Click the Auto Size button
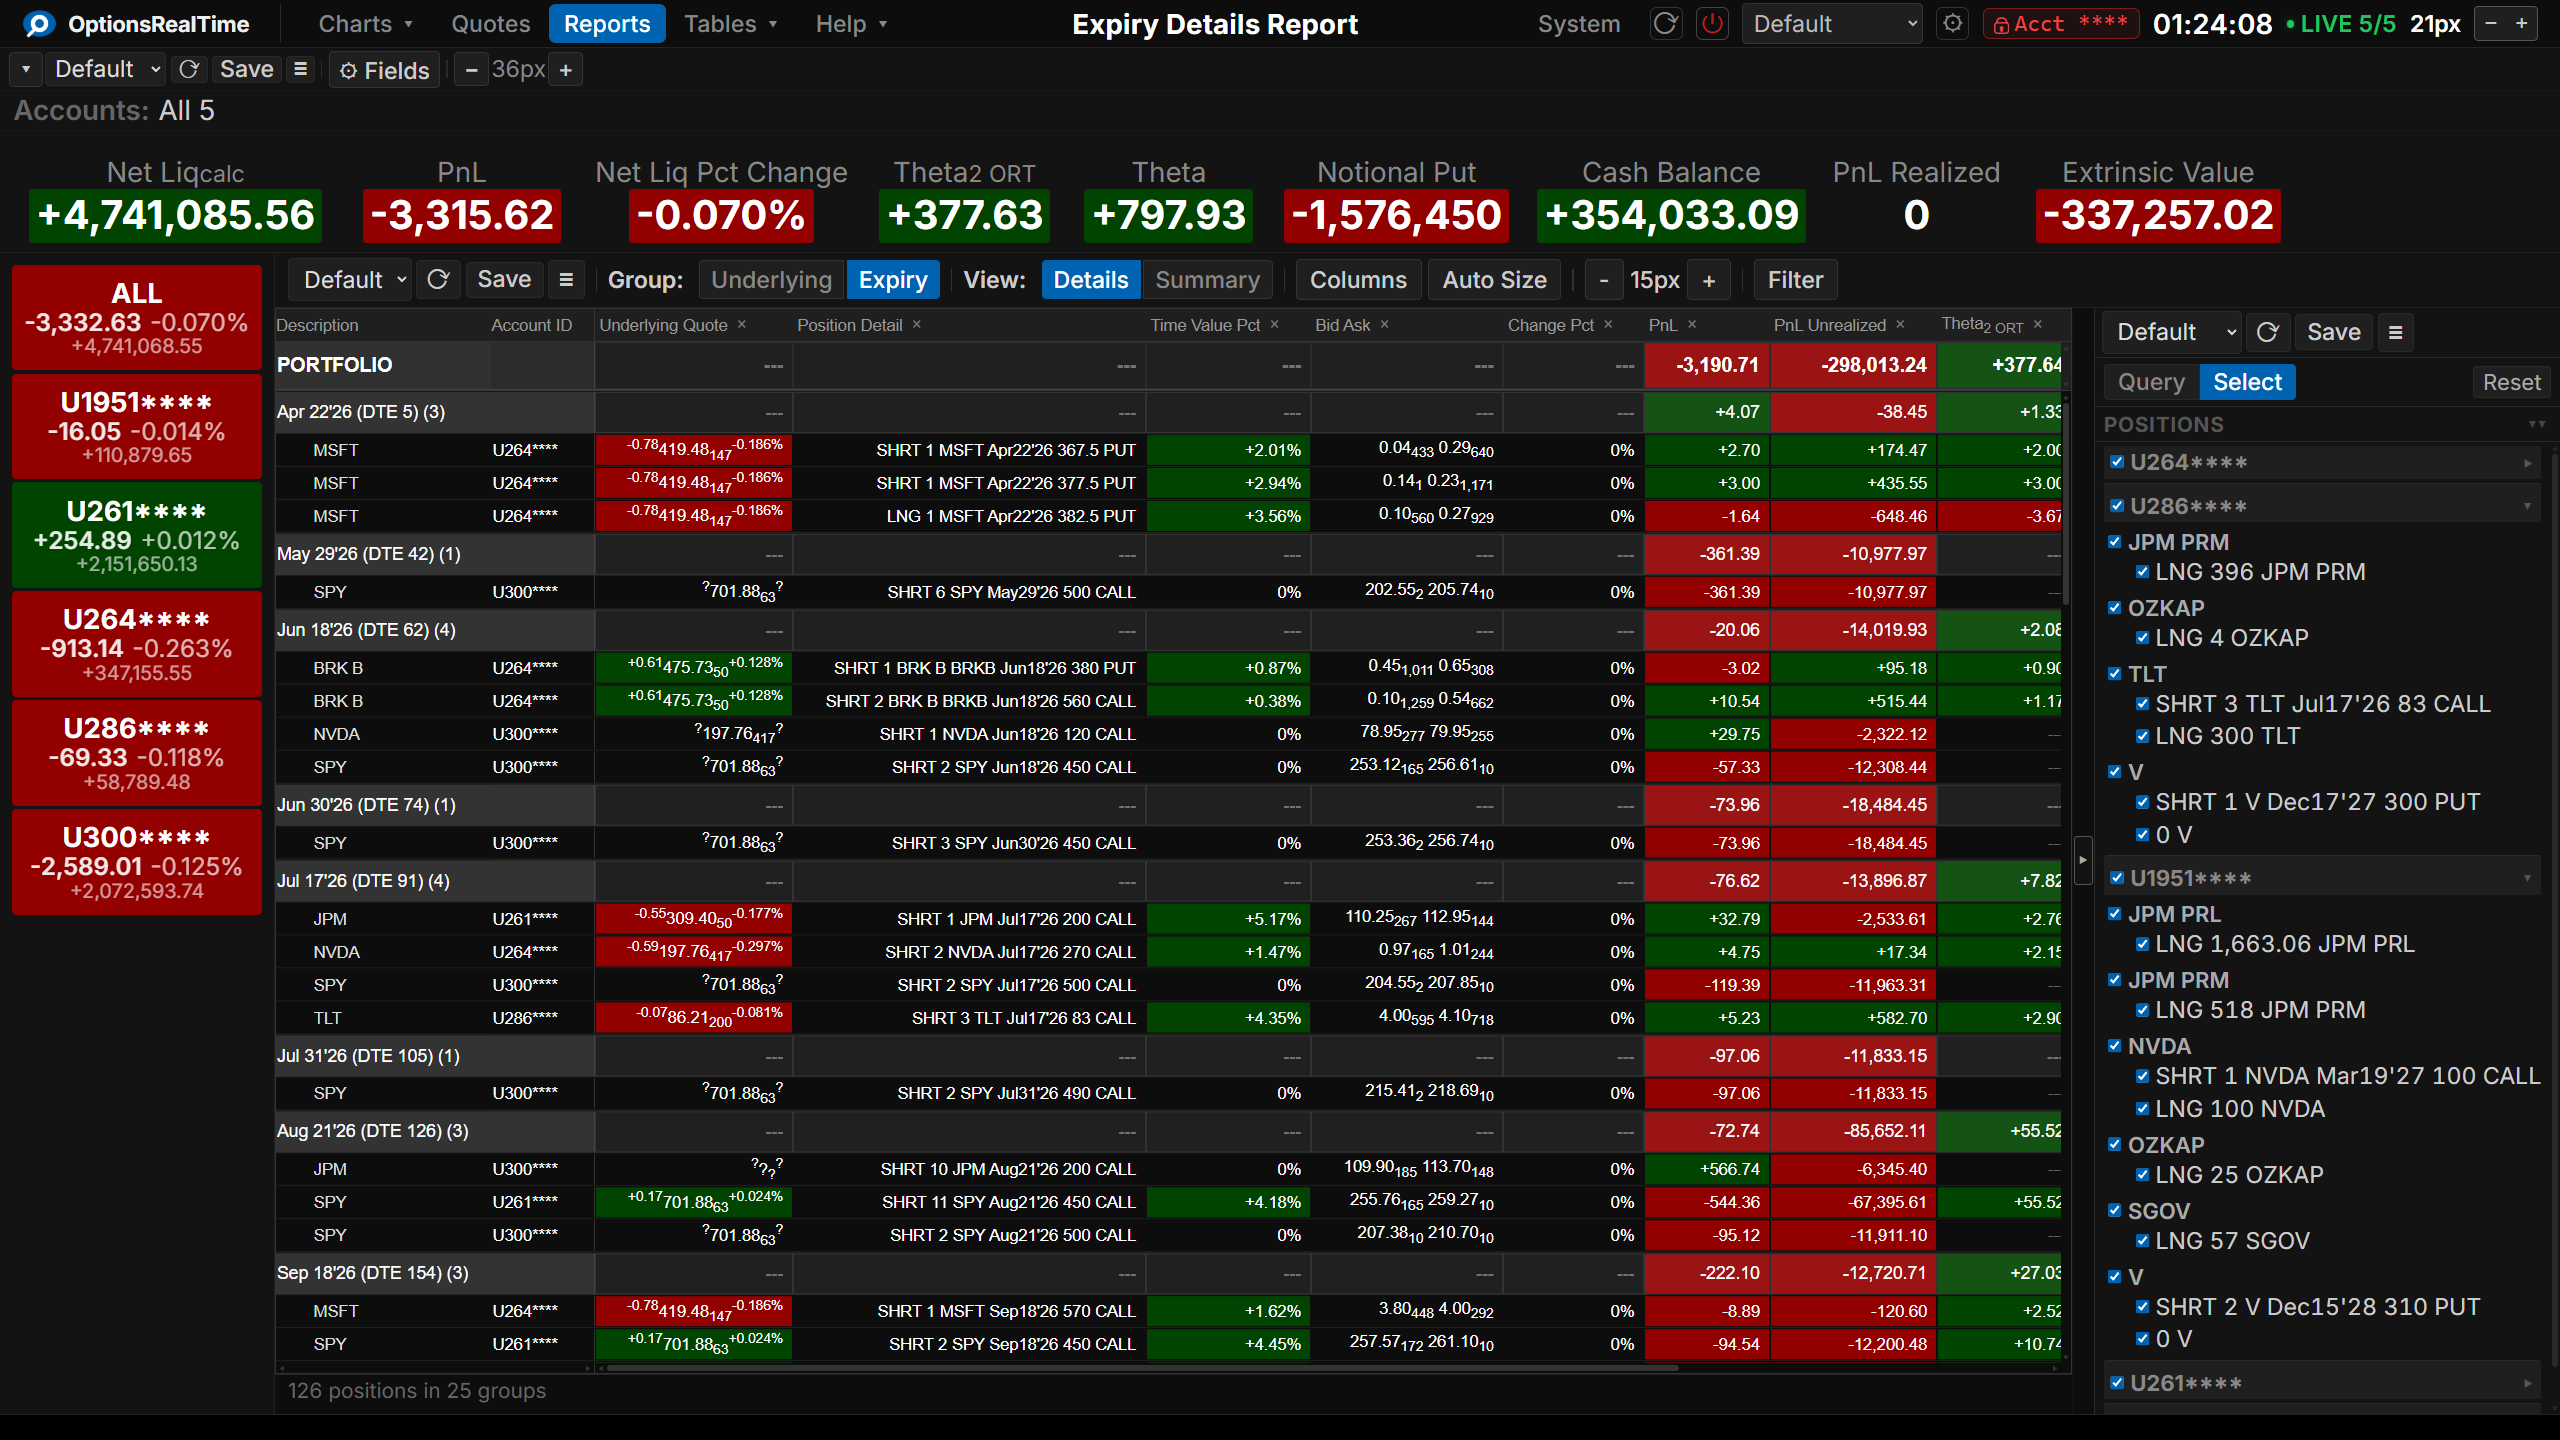 (1494, 280)
